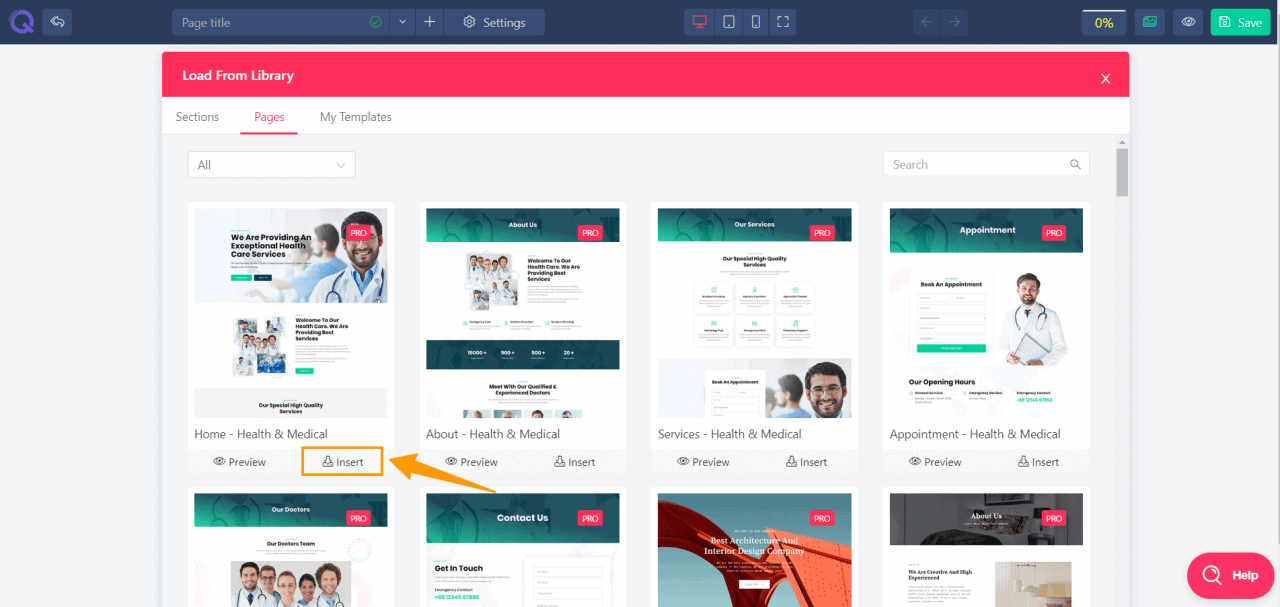Preview Home - Health & Medical template
This screenshot has width=1280, height=607.
pyautogui.click(x=240, y=461)
